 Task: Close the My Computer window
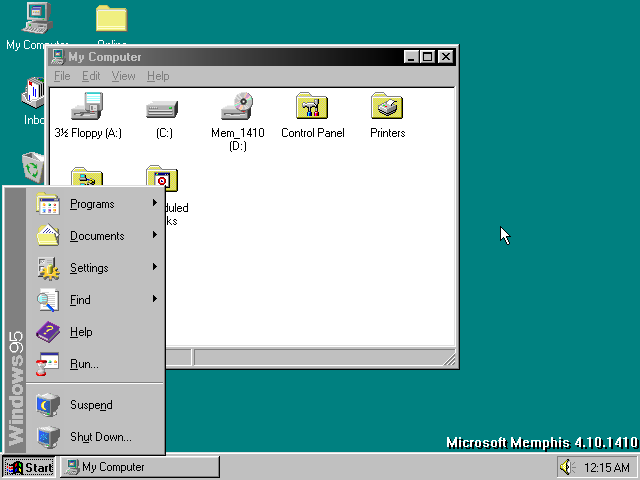click(x=446, y=57)
